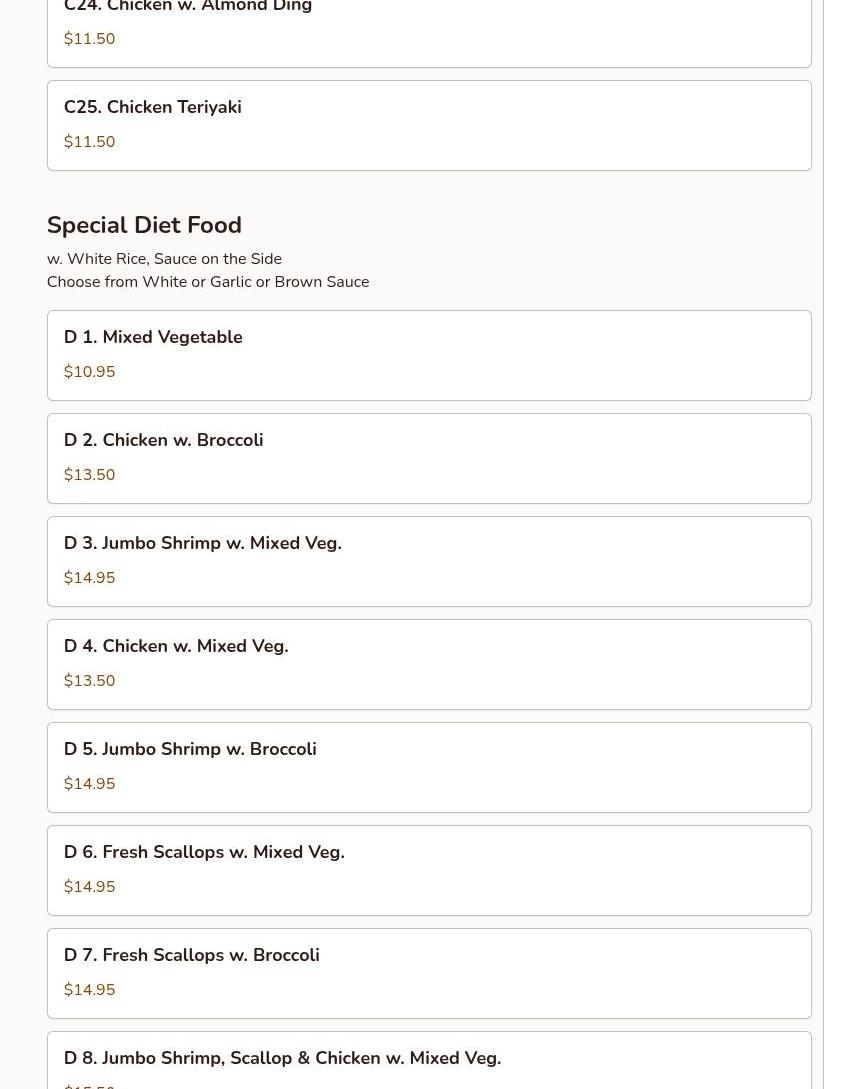Click $14.95 price under D 7 Fresh Scallops
The image size is (844, 1089).
click(89, 990)
